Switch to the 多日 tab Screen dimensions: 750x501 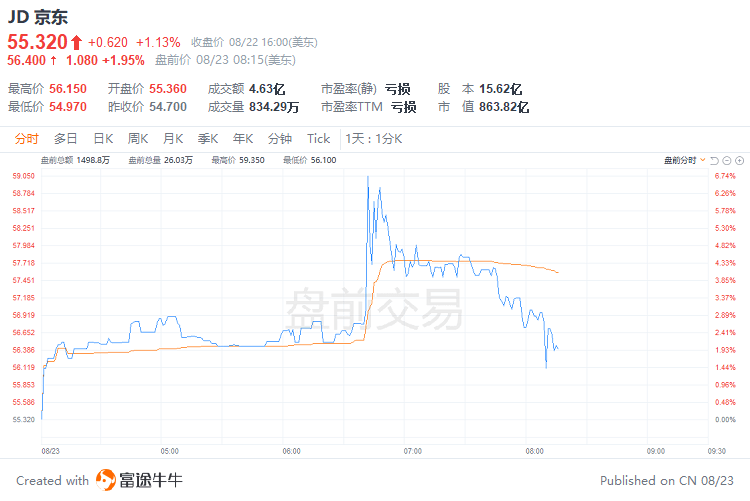point(66,139)
